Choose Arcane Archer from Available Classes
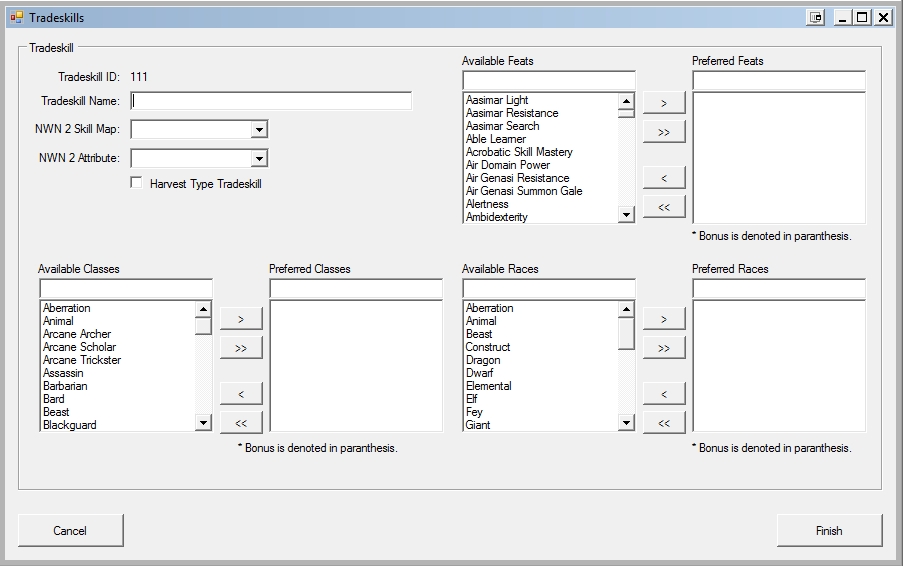903x566 pixels. [x=77, y=334]
